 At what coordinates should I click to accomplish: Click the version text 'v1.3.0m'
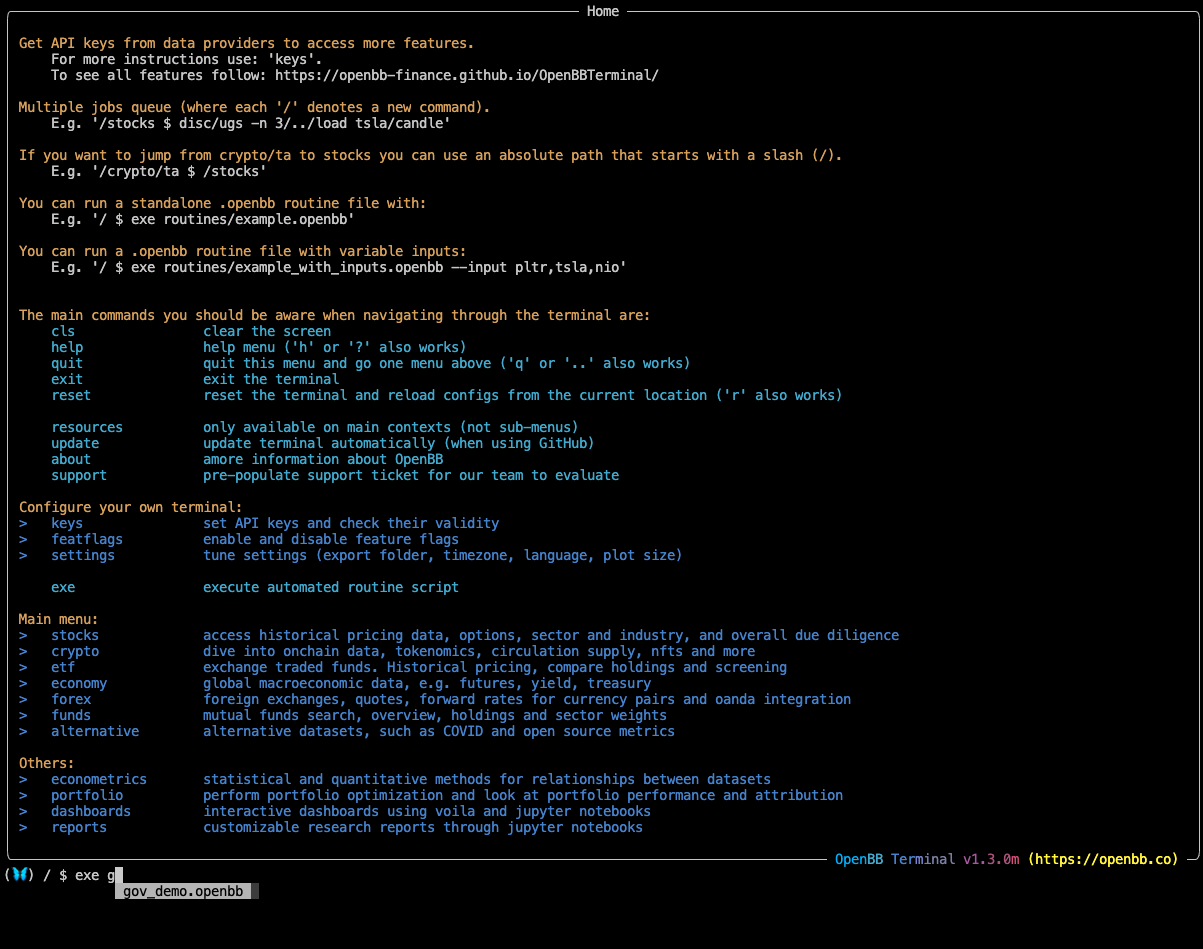coord(991,859)
